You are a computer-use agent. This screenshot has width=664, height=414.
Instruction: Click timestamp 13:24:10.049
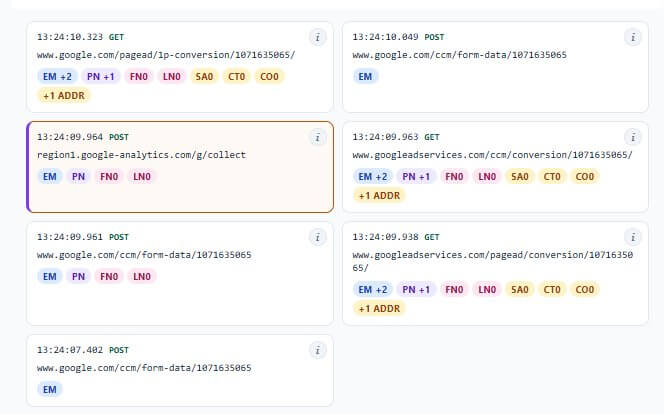(385, 37)
